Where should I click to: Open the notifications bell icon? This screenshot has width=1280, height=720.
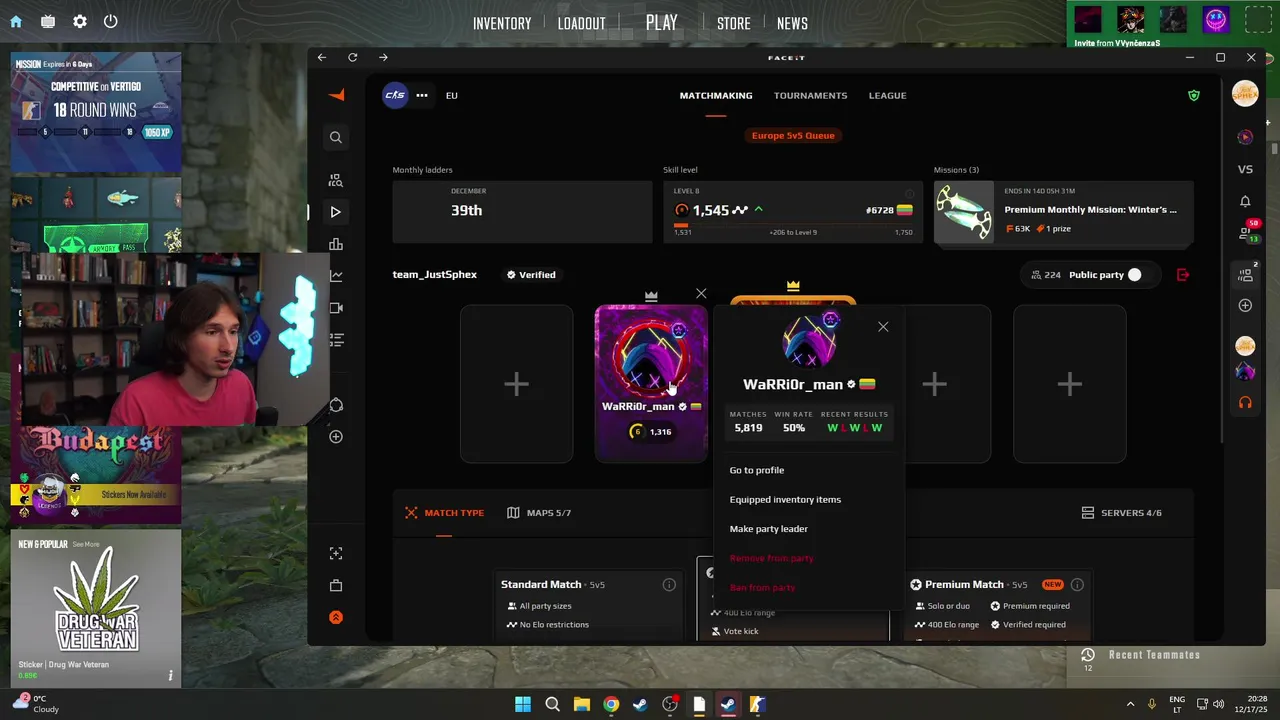pos(1245,202)
